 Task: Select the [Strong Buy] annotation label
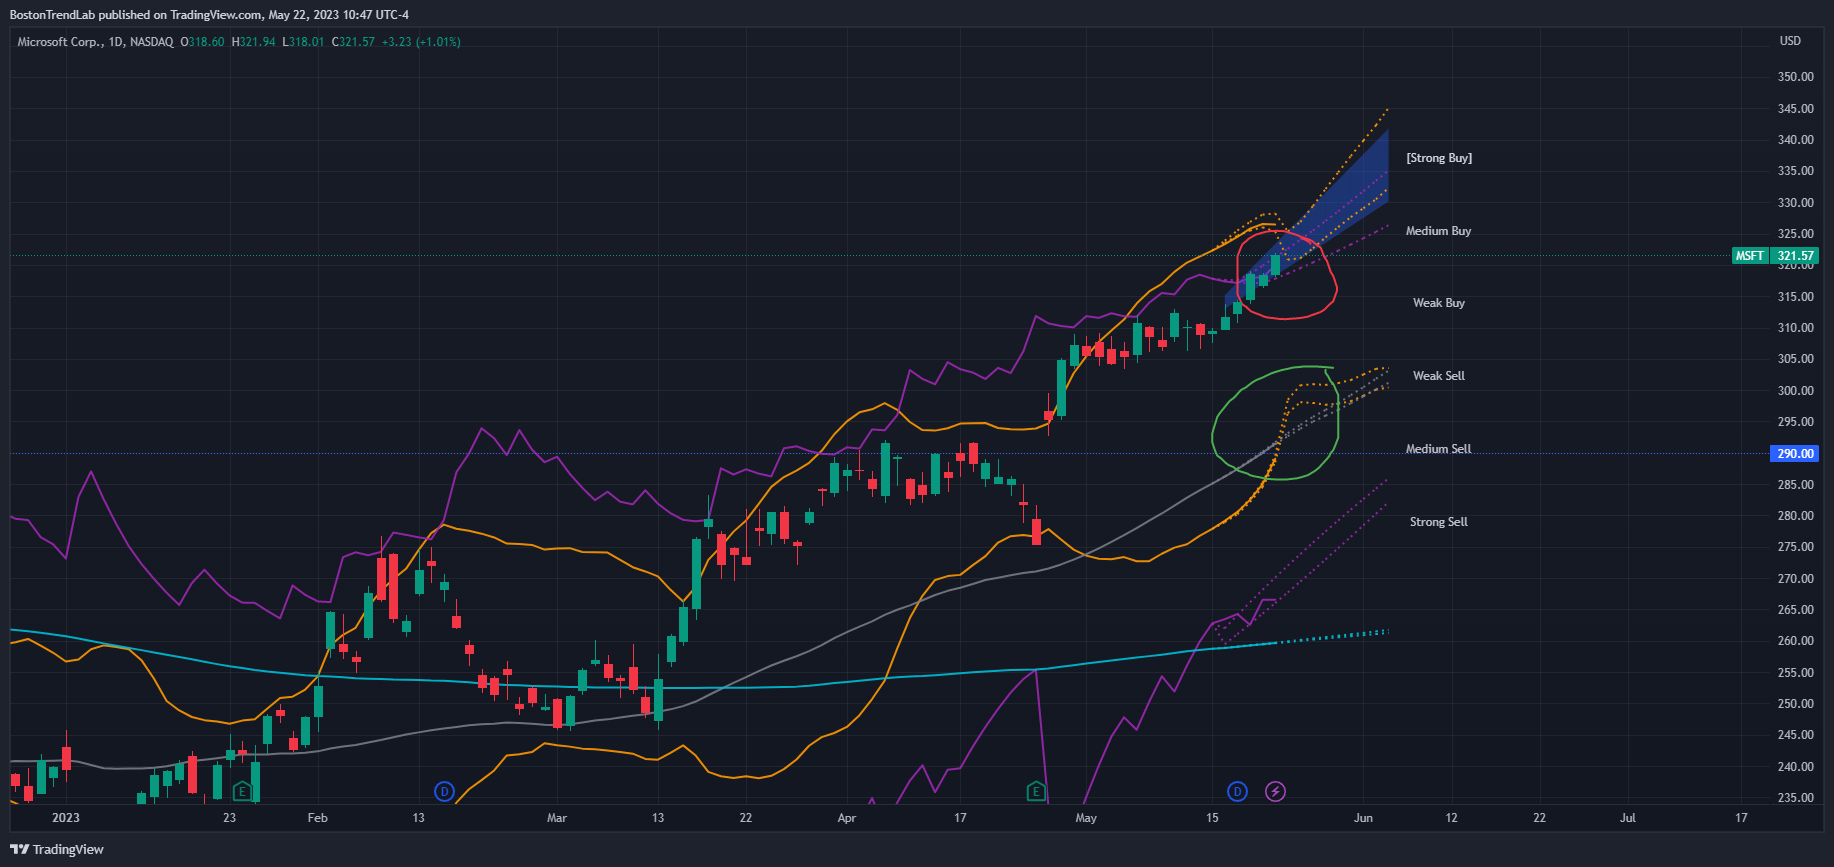(x=1439, y=158)
